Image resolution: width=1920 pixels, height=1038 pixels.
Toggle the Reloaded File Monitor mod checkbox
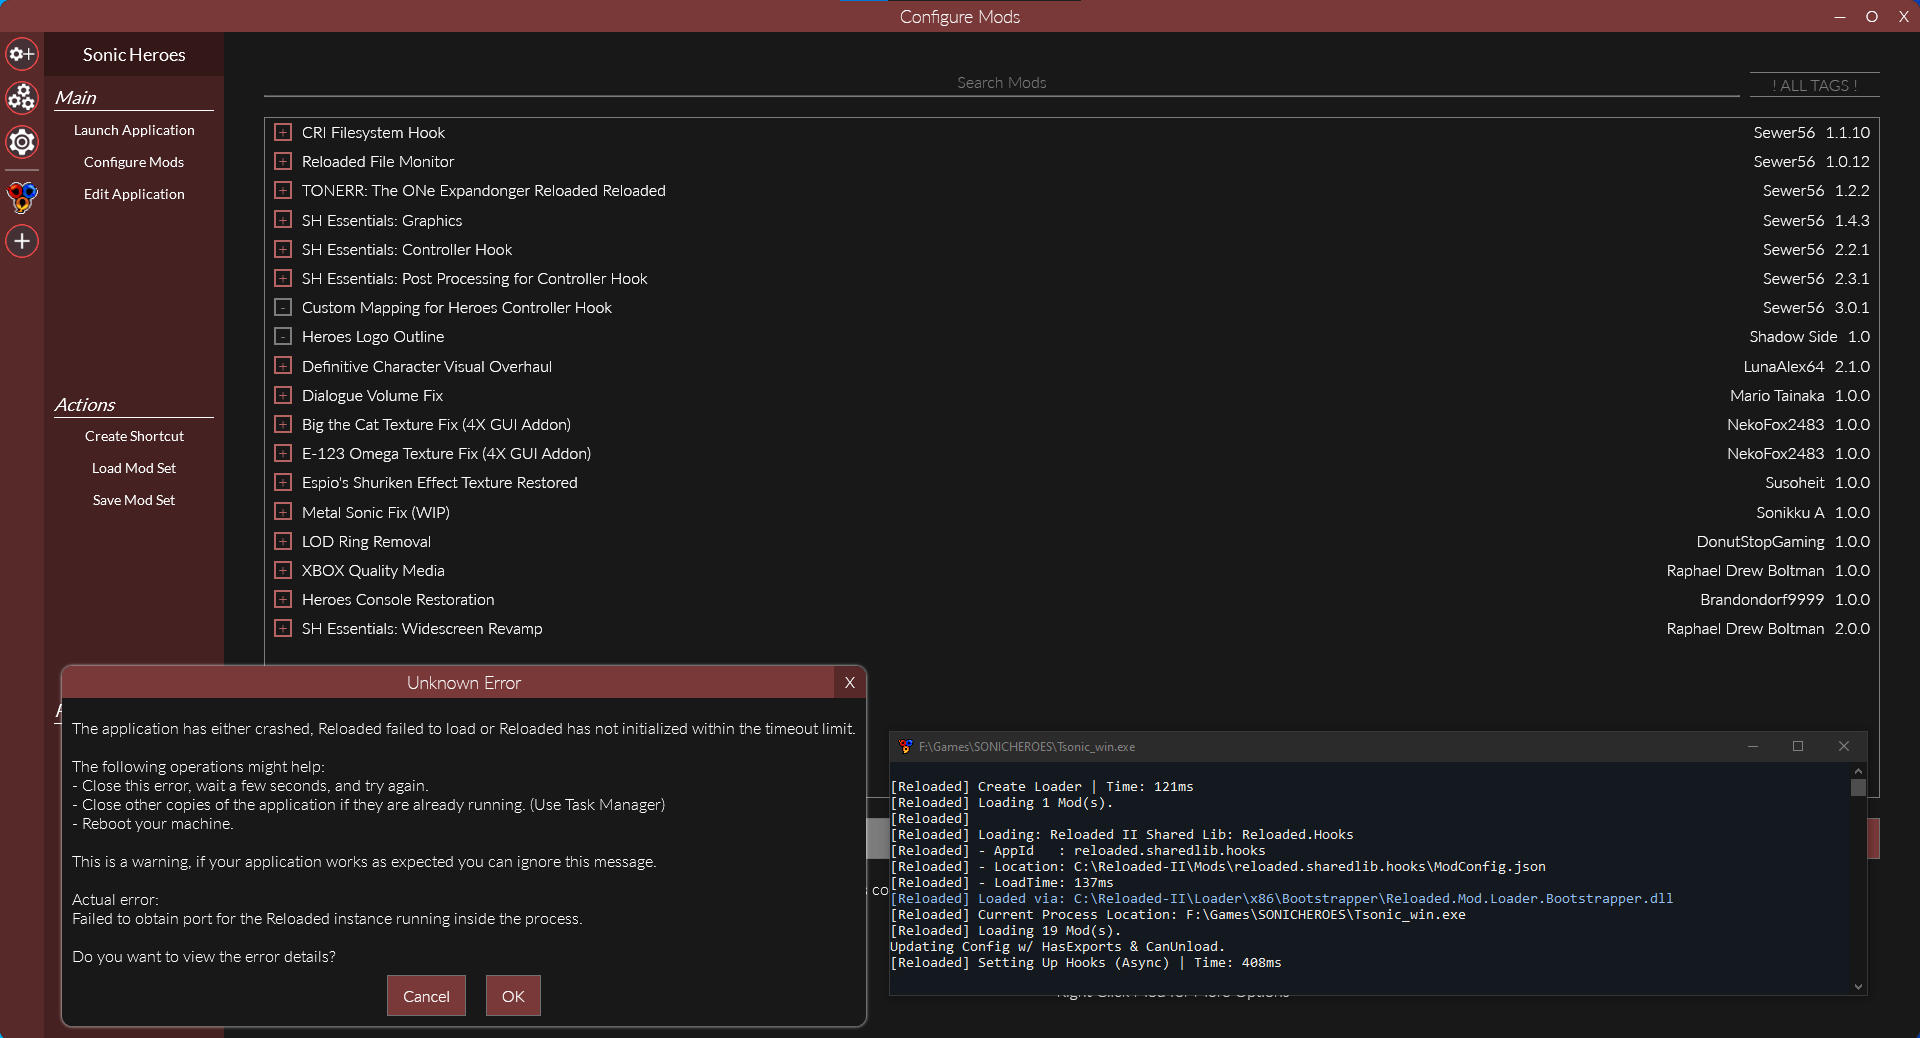[283, 161]
